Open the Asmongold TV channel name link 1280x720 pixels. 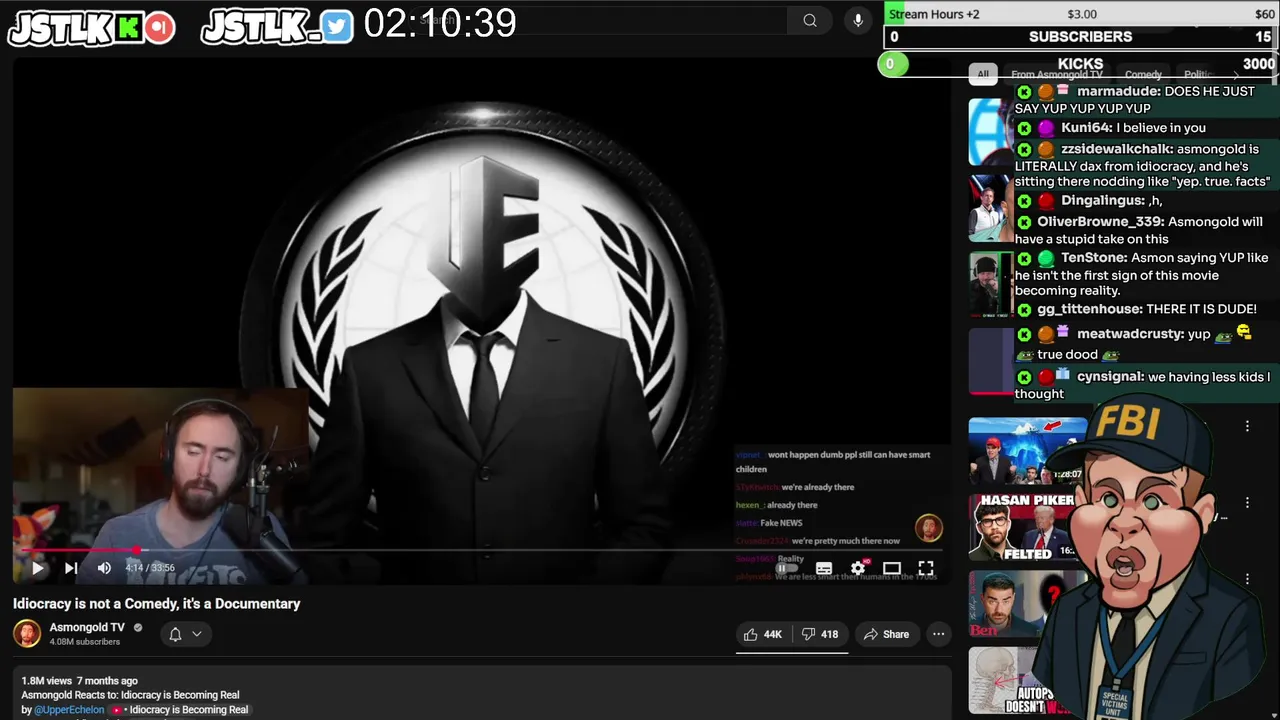coord(87,627)
